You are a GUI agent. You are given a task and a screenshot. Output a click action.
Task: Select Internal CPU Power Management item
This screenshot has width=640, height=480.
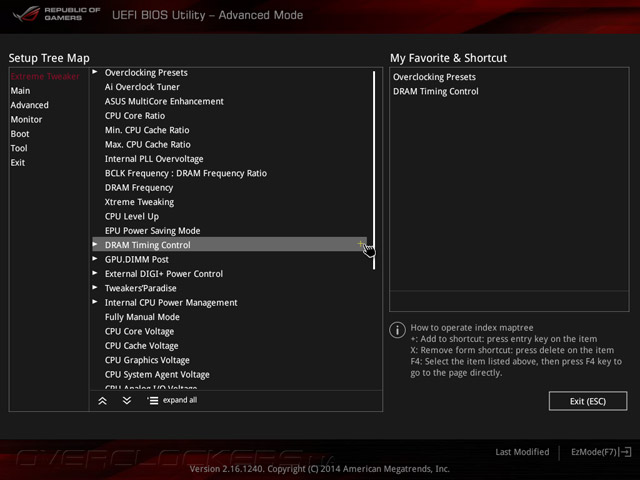tap(171, 302)
